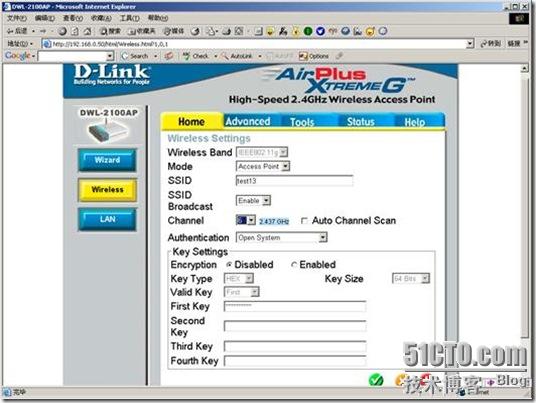Click the DWL-2100AP device image

(x=108, y=131)
